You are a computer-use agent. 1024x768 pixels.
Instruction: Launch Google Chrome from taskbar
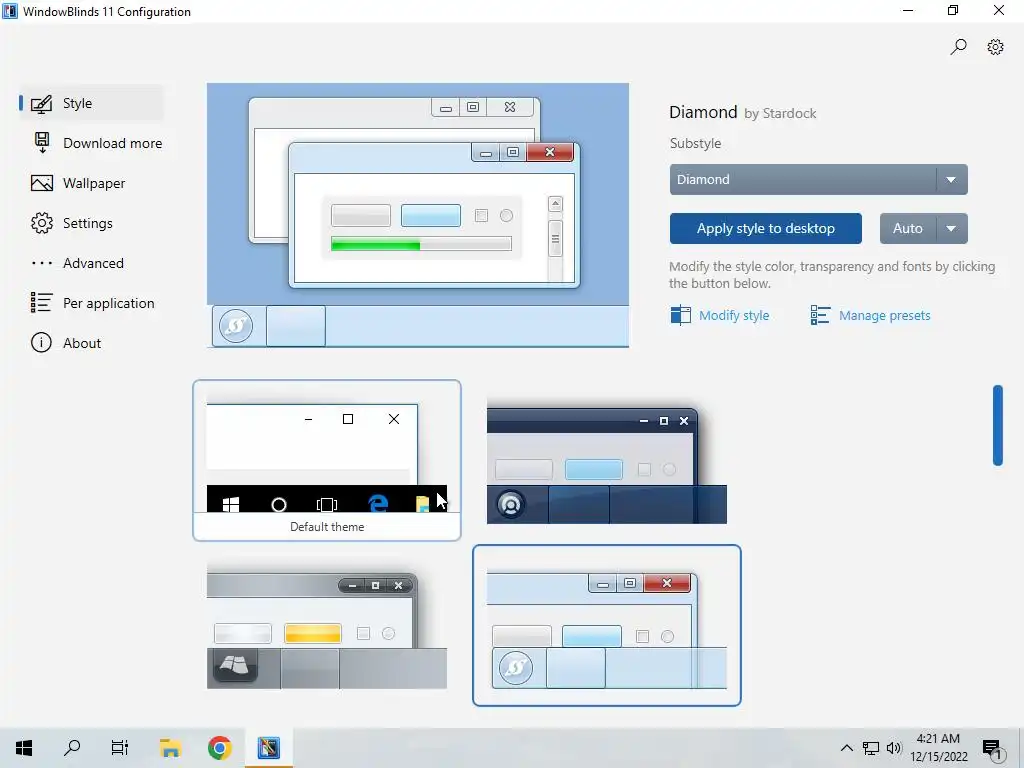(219, 748)
